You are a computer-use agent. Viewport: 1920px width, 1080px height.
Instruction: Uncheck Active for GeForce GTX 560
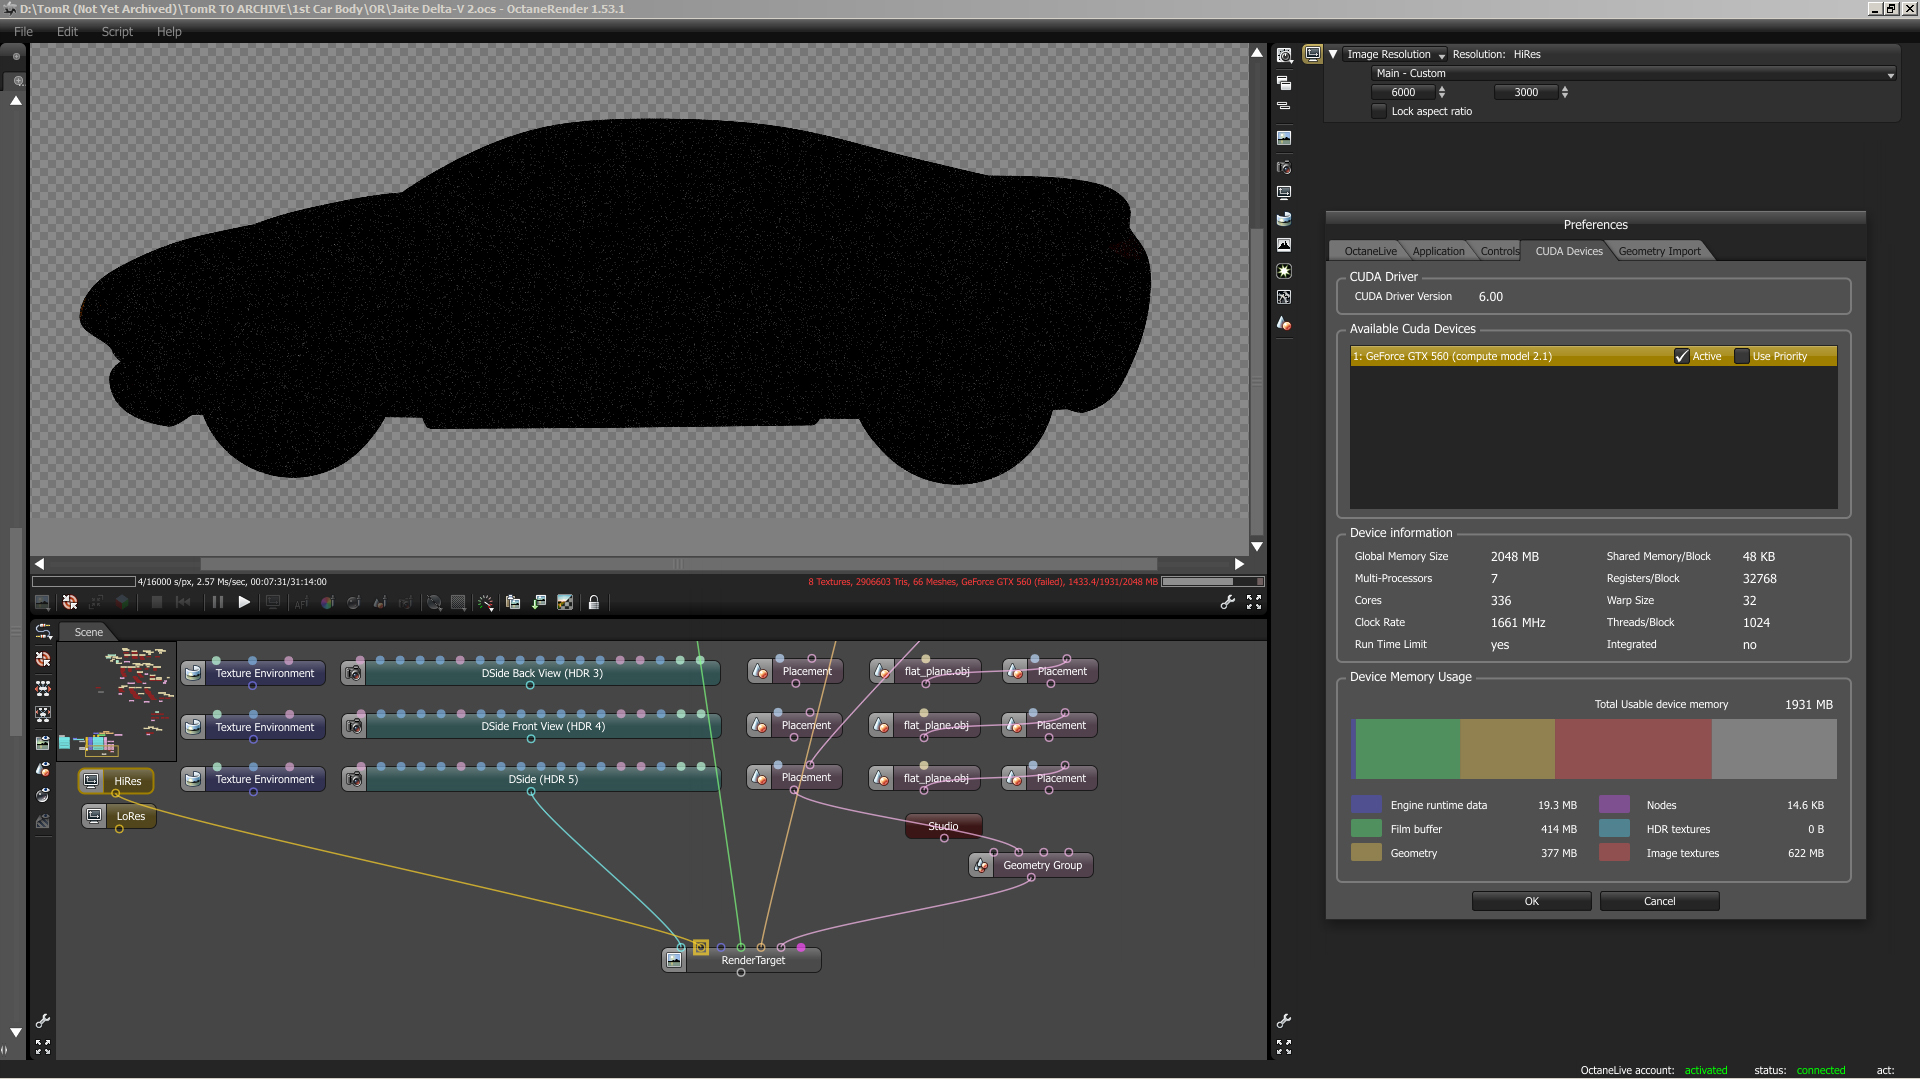point(1682,357)
